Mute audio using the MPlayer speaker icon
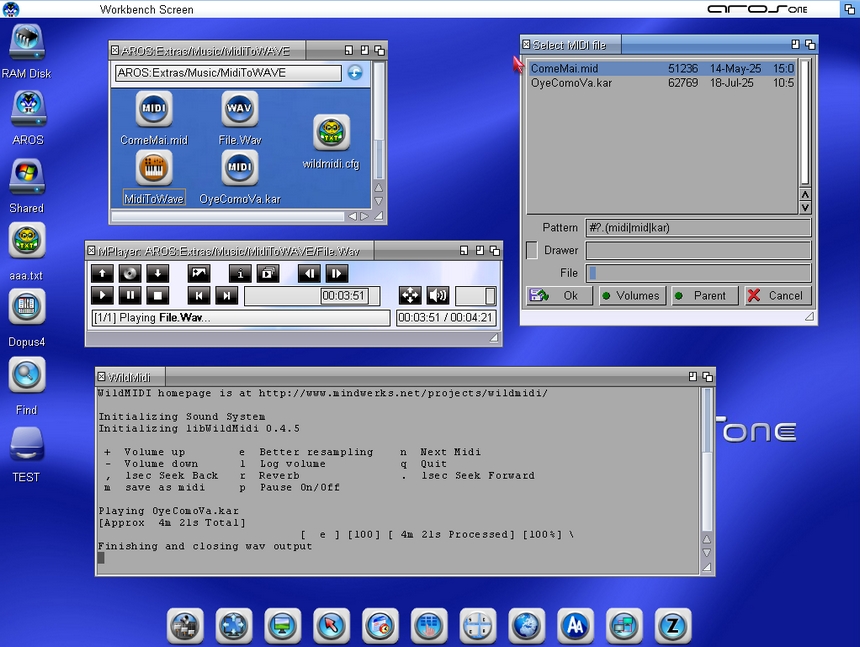The image size is (860, 647). point(437,295)
